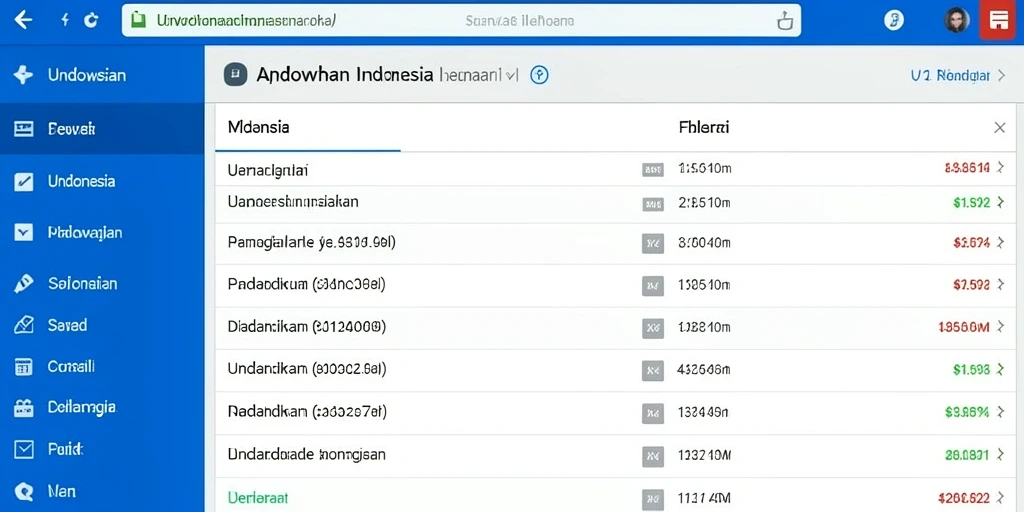The height and width of the screenshot is (512, 1024).
Task: Click the blue help circle icon in header
Action: click(539, 75)
